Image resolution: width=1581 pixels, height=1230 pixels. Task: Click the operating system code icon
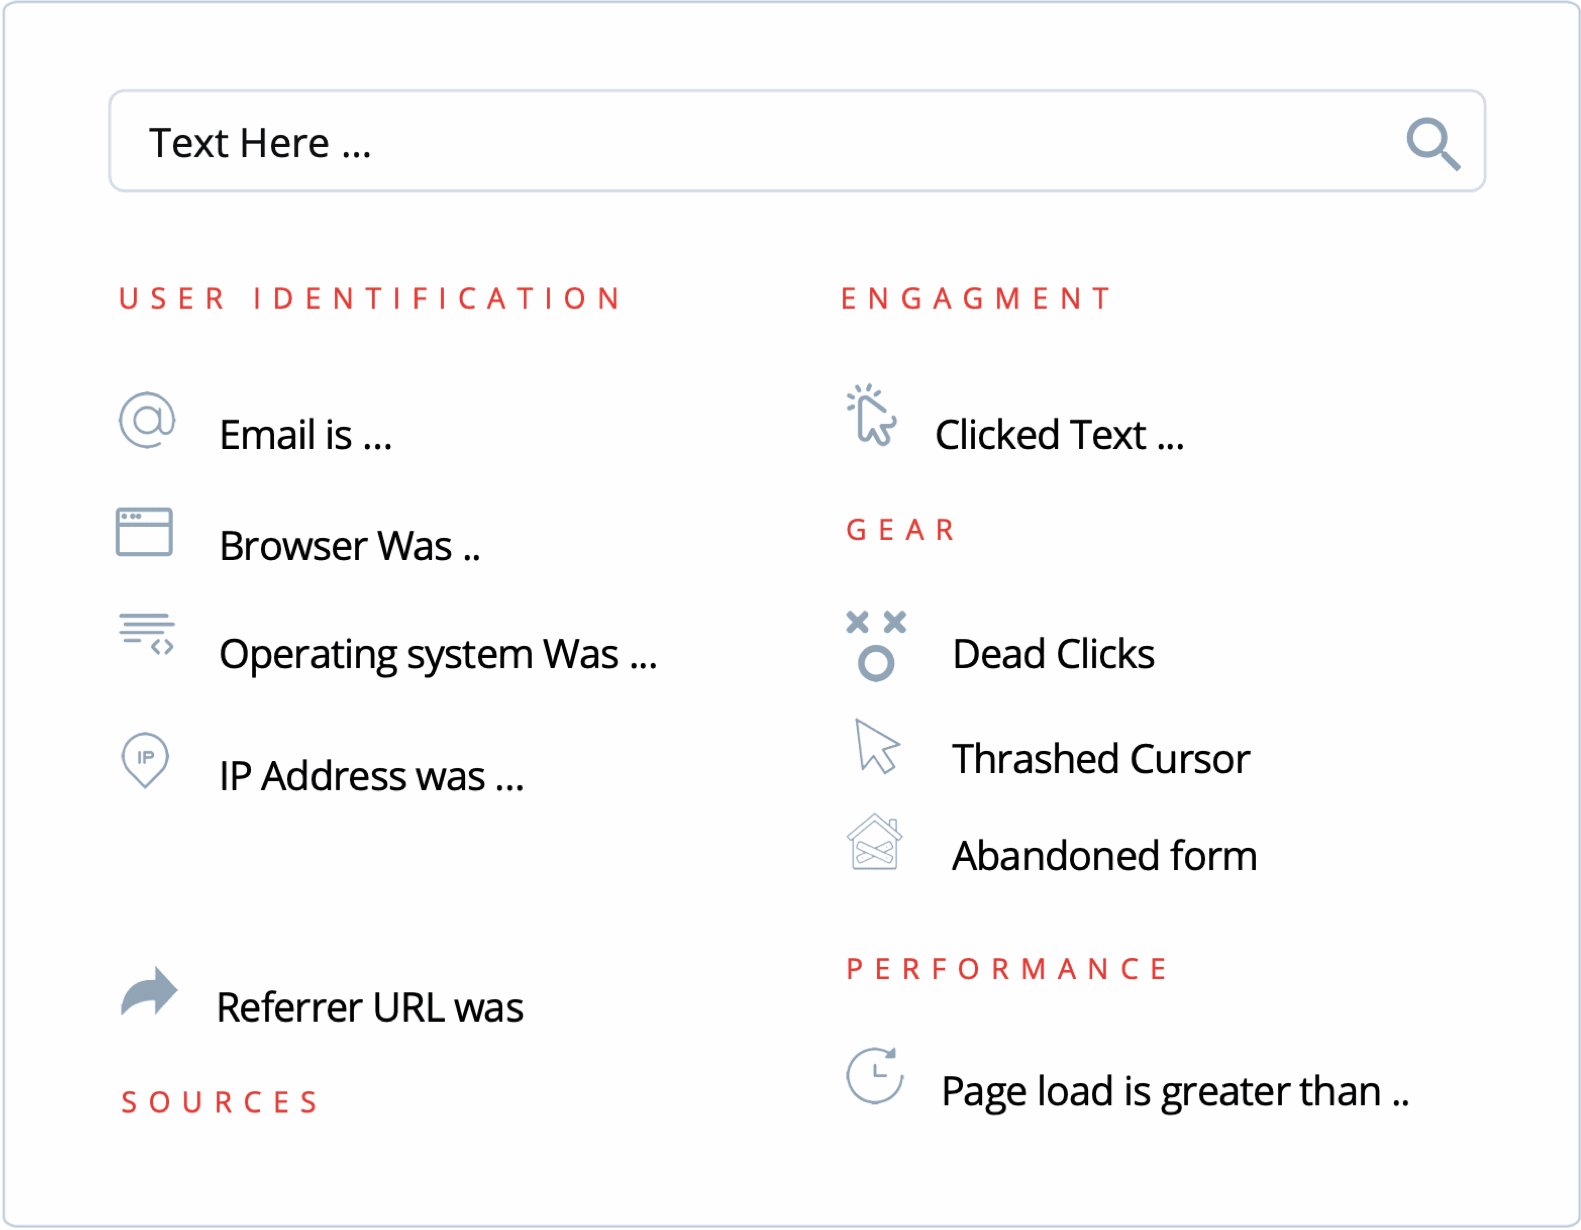pos(147,634)
